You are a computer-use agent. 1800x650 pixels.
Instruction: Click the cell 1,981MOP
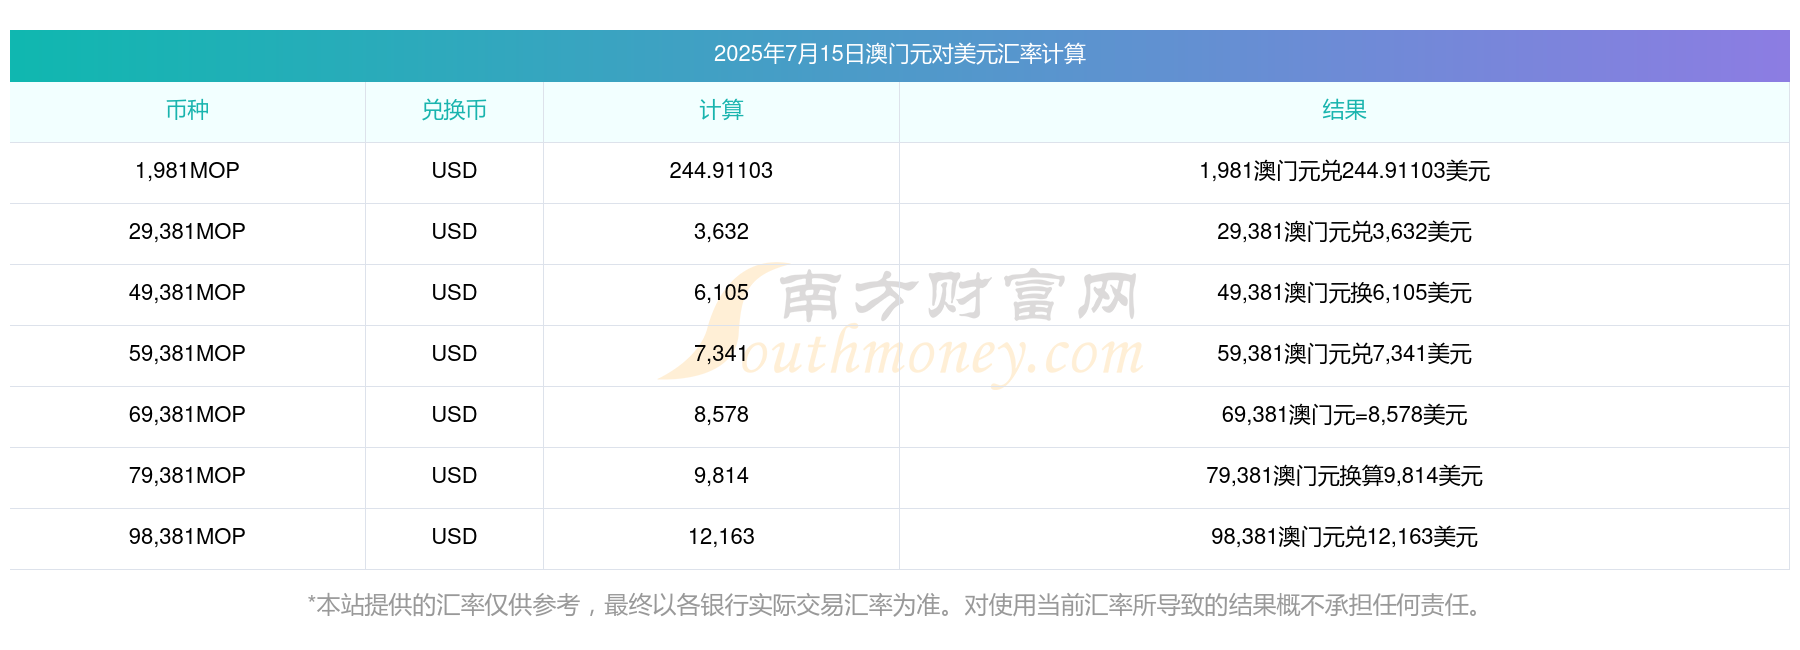[187, 171]
